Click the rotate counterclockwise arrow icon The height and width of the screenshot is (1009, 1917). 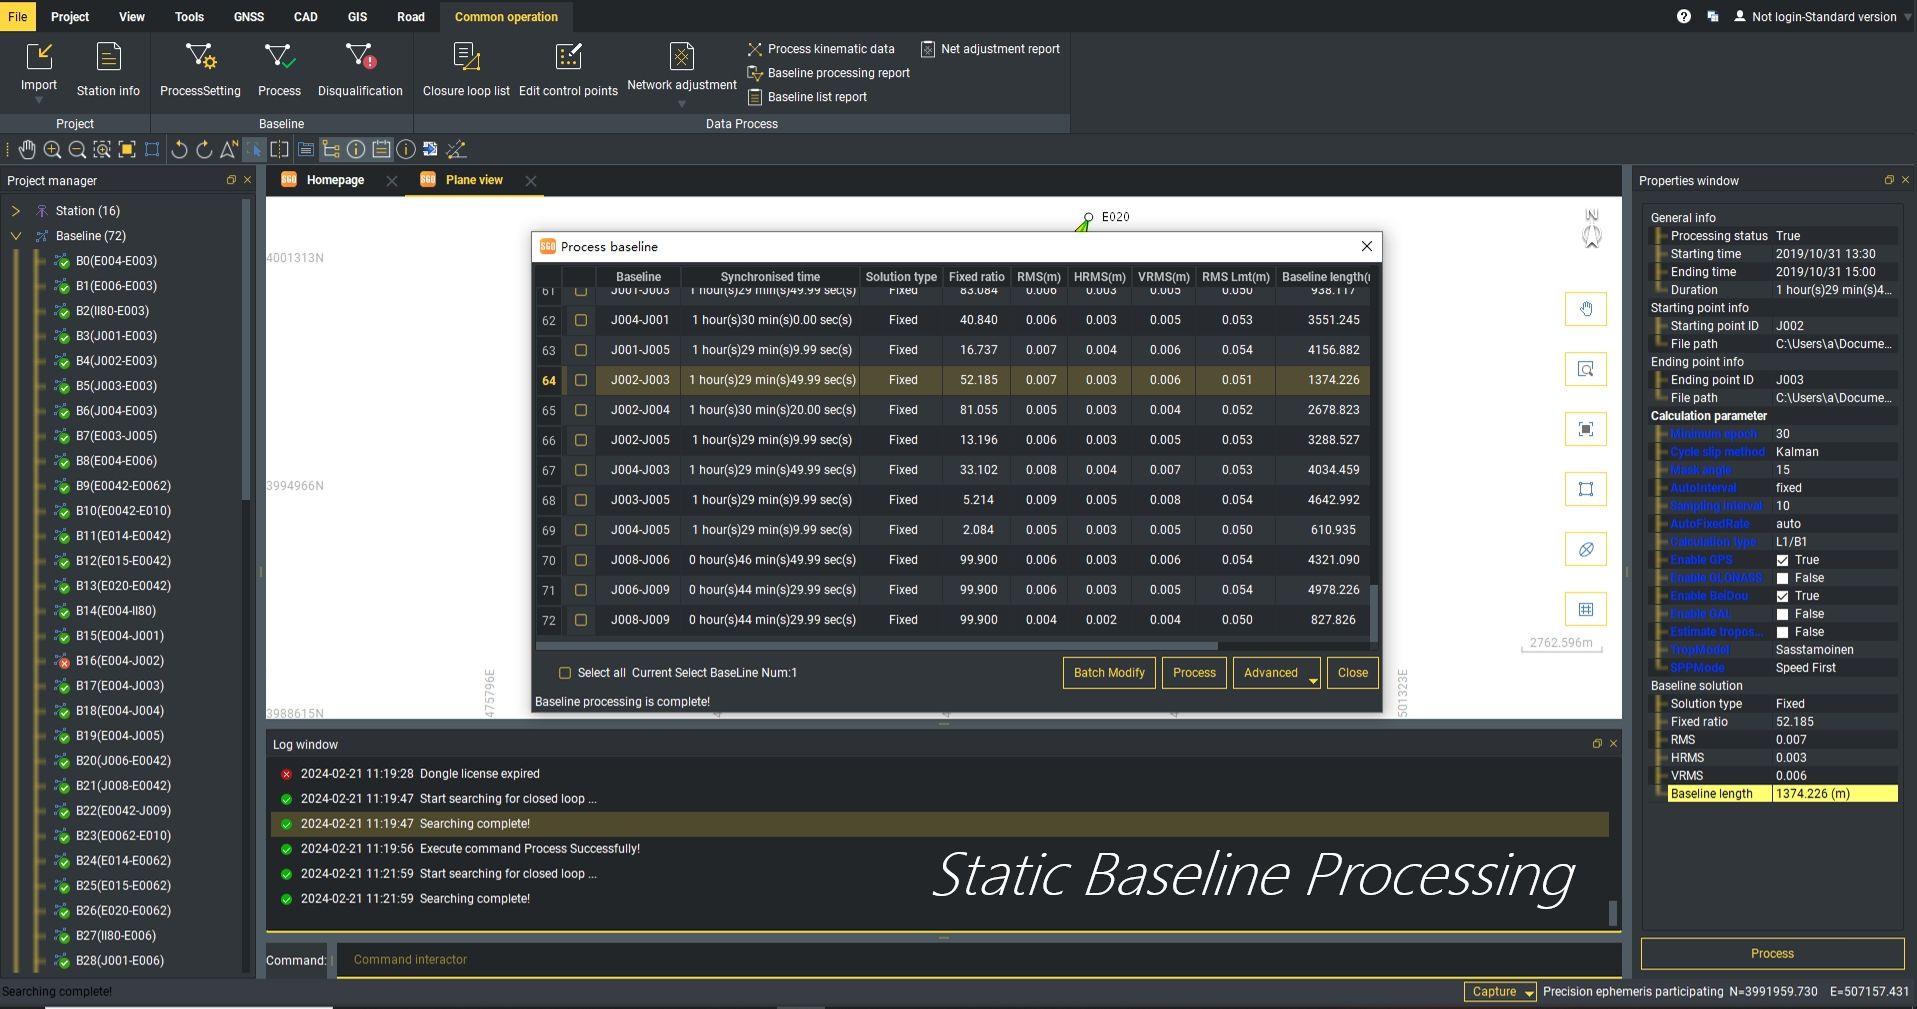180,150
